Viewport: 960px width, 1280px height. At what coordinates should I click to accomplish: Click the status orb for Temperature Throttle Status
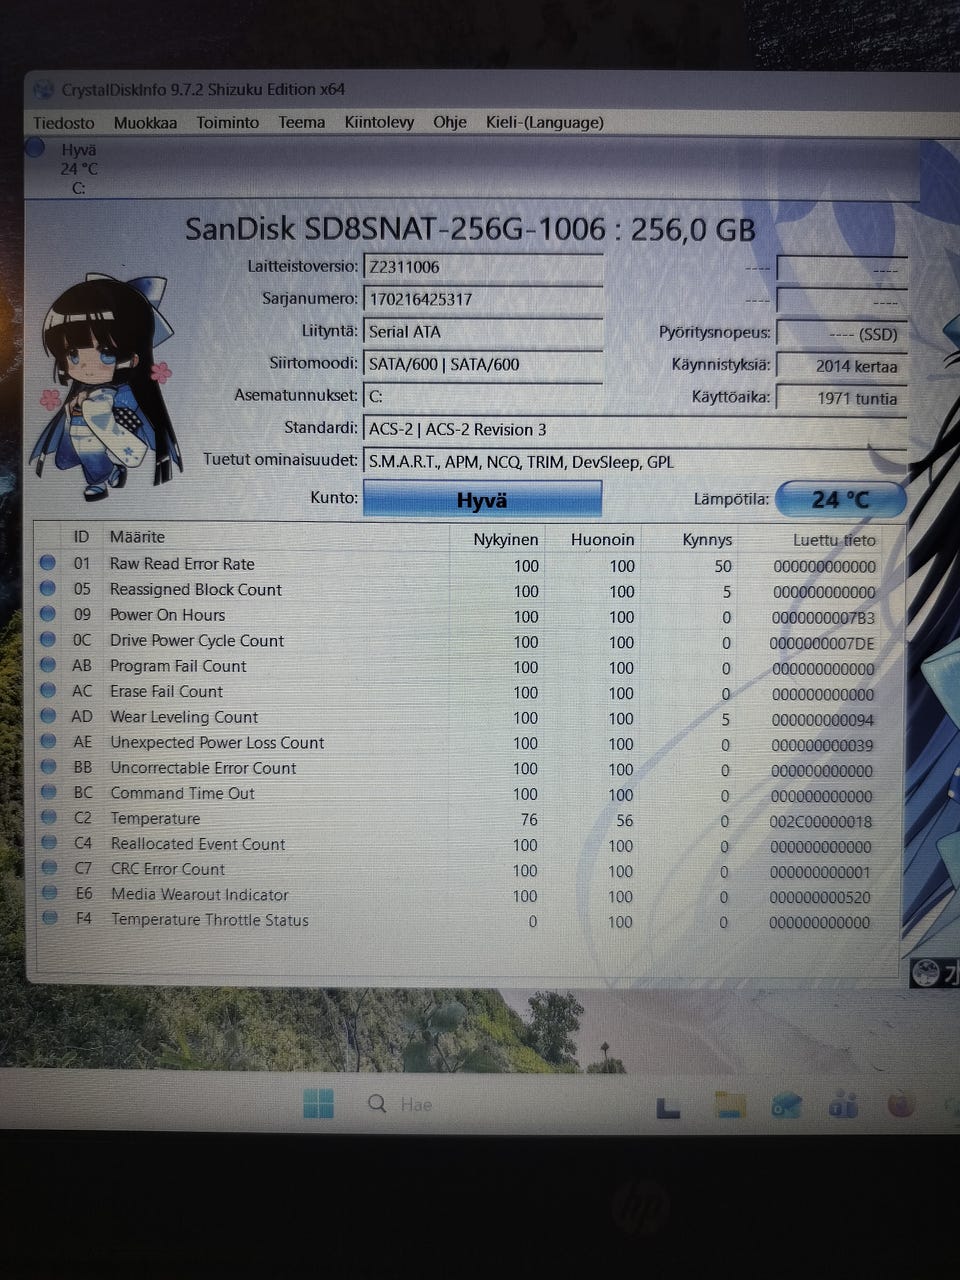pyautogui.click(x=49, y=919)
